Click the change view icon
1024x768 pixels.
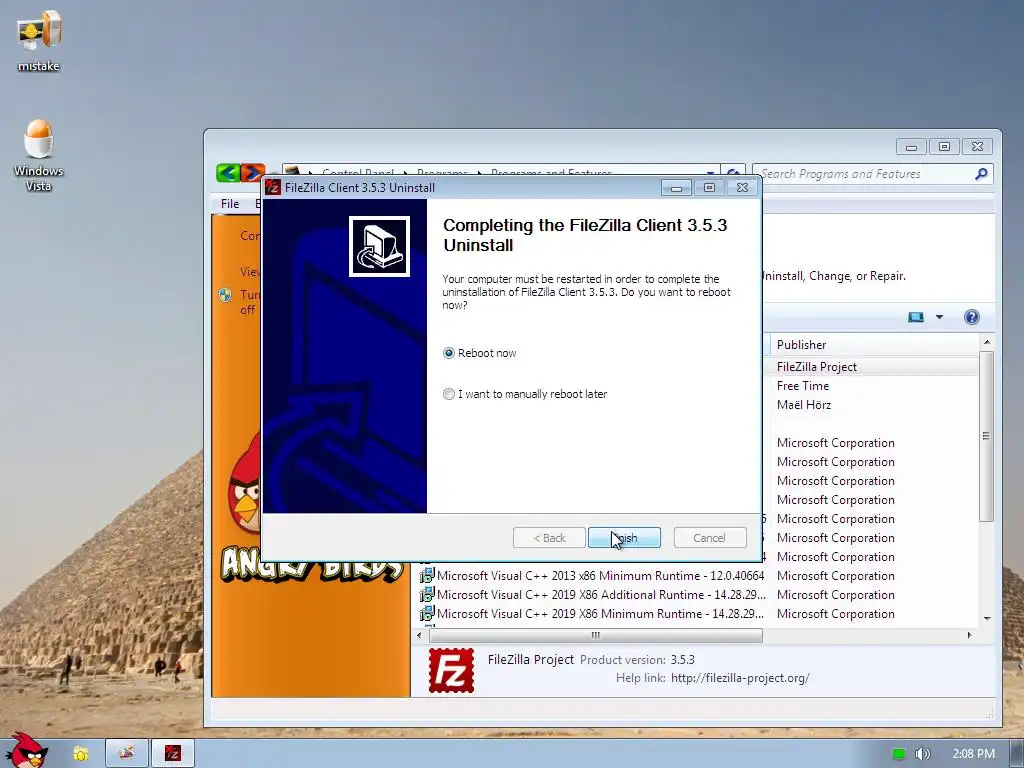point(916,317)
